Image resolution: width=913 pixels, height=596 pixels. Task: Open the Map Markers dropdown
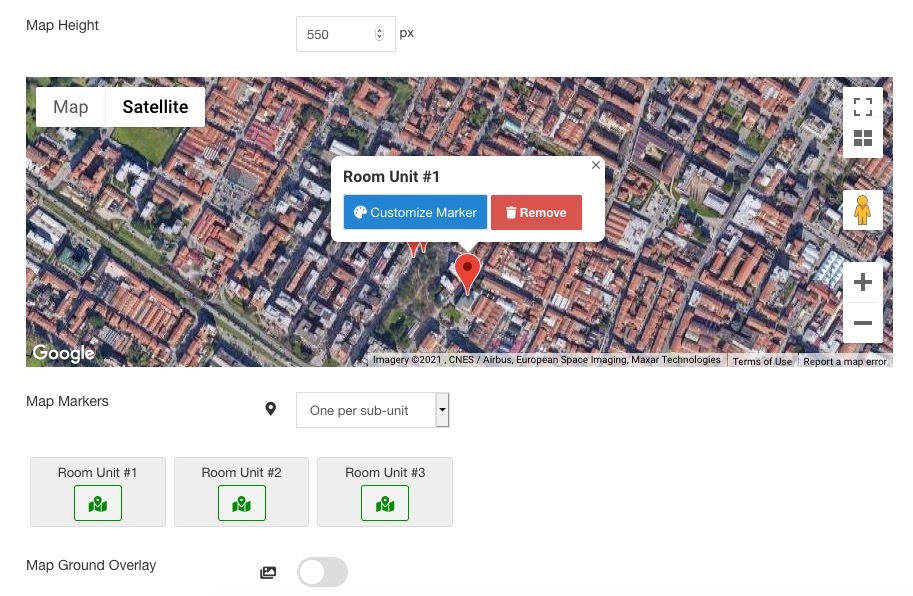tap(372, 410)
